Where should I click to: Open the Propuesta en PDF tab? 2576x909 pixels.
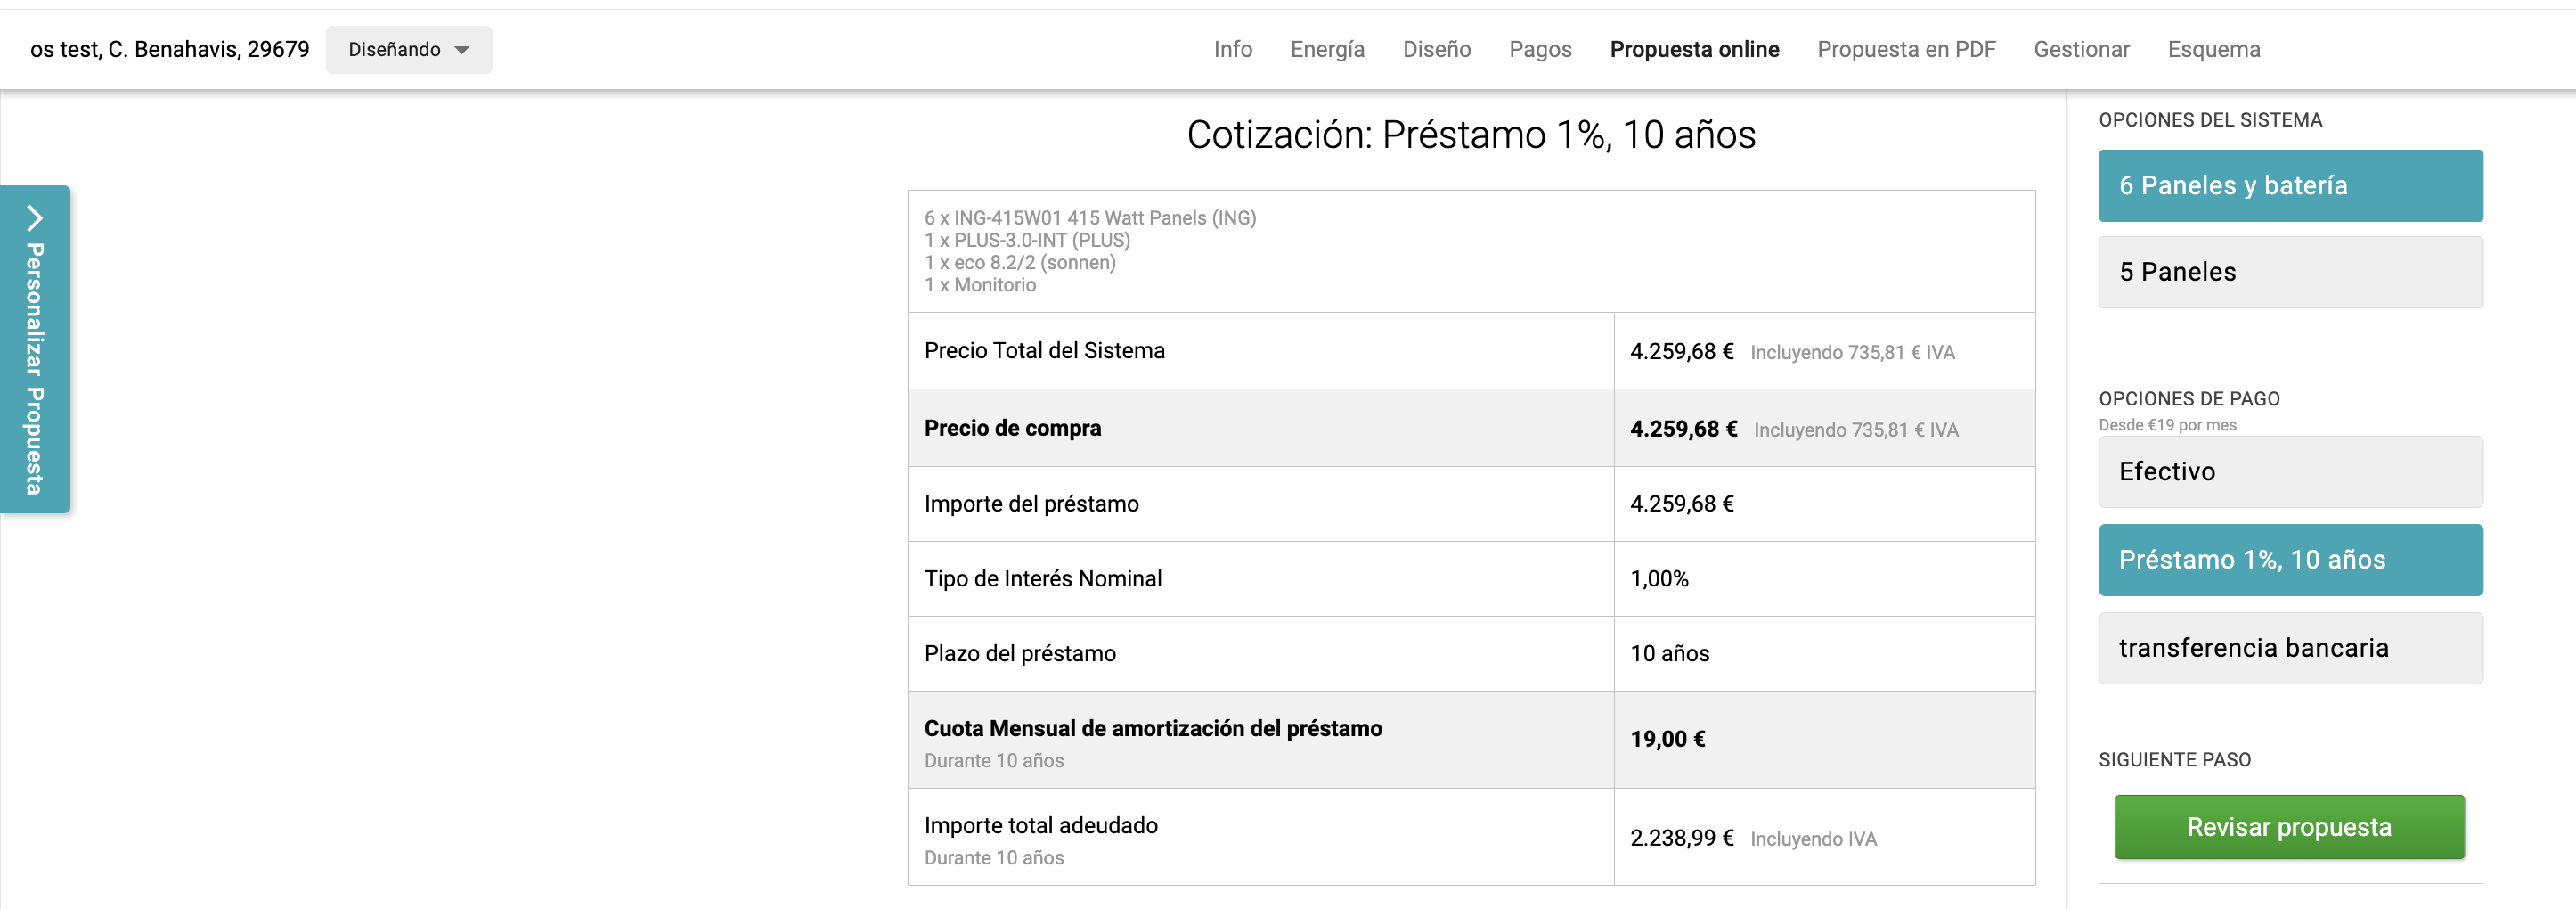coord(1906,50)
